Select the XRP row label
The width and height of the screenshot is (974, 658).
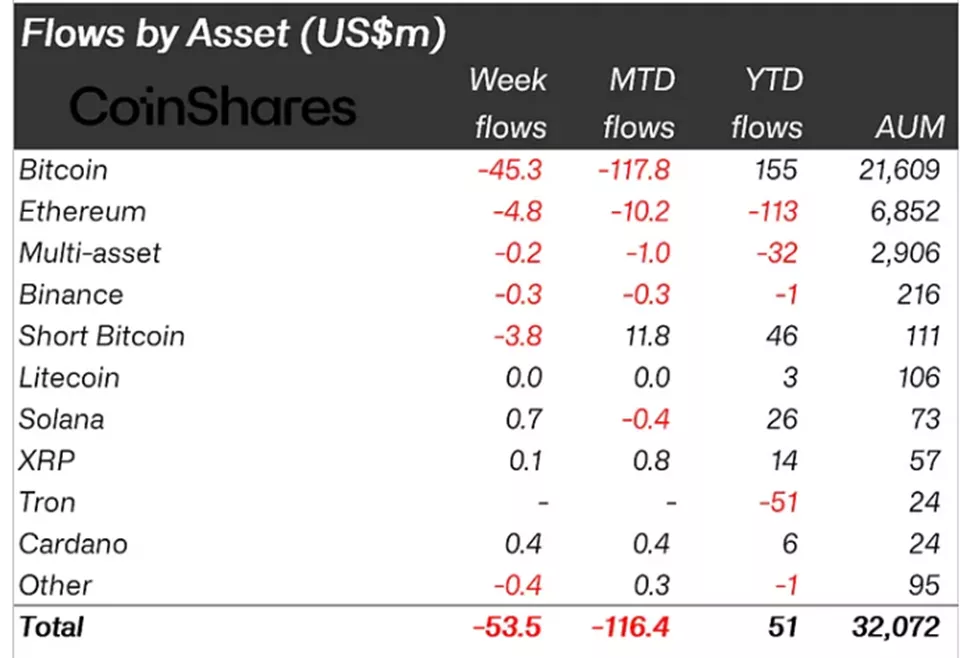pyautogui.click(x=47, y=461)
